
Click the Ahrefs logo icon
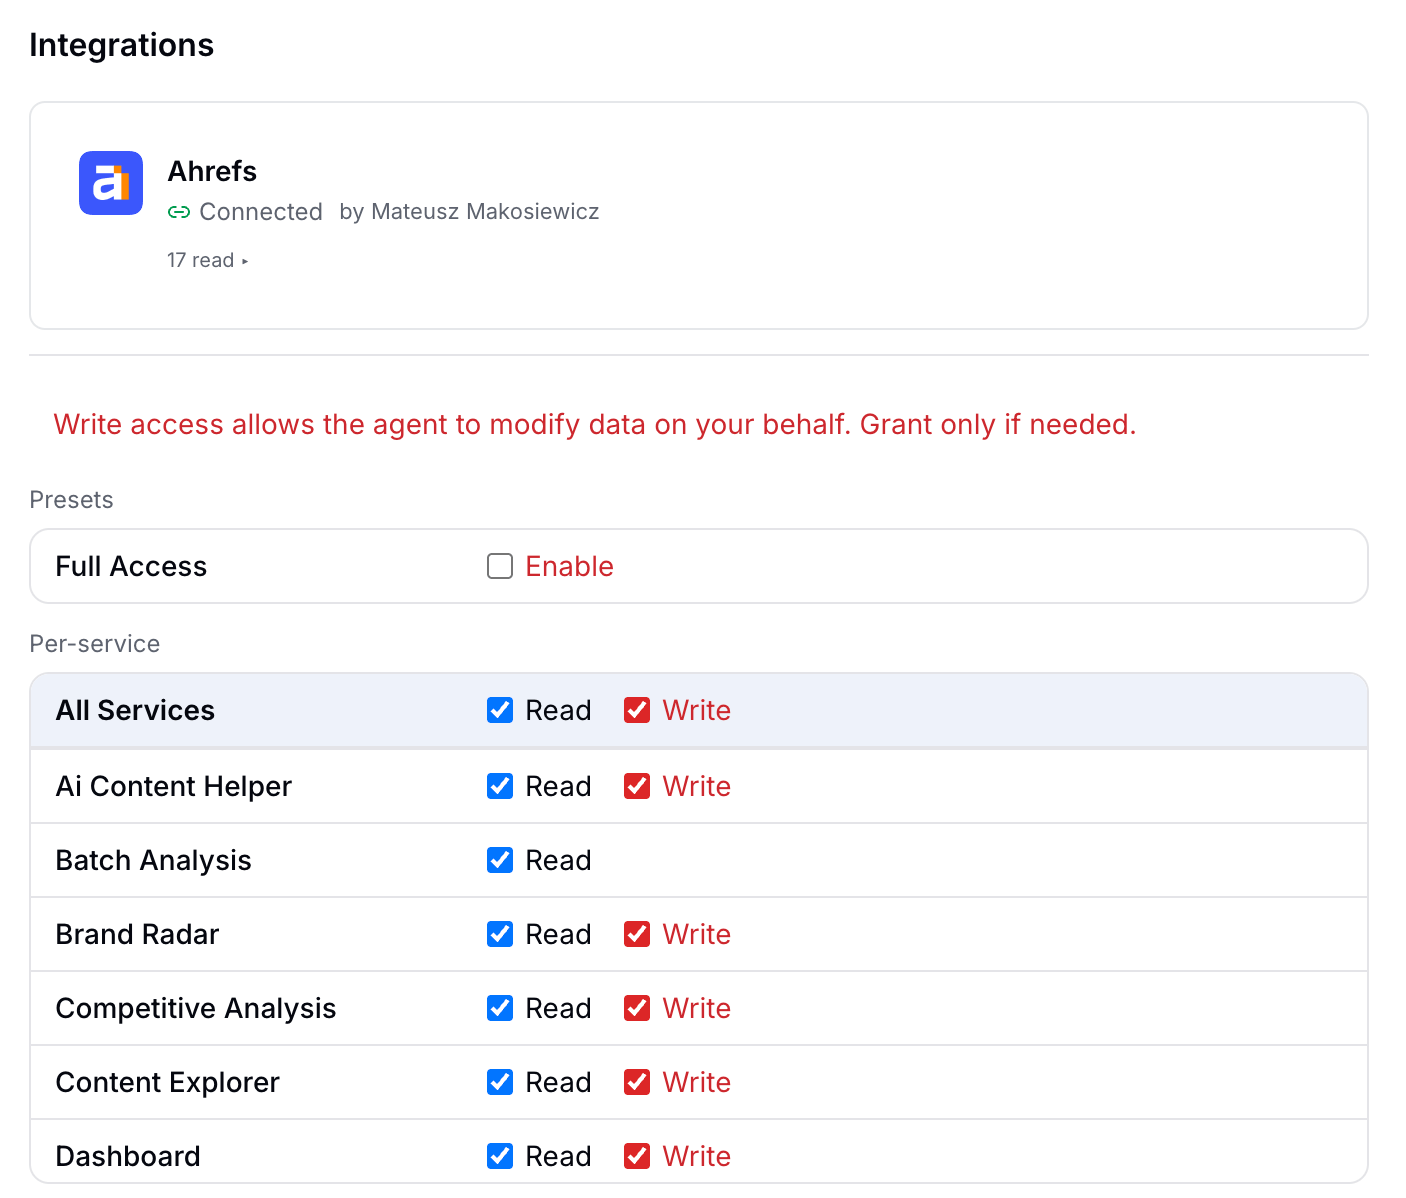pyautogui.click(x=111, y=183)
